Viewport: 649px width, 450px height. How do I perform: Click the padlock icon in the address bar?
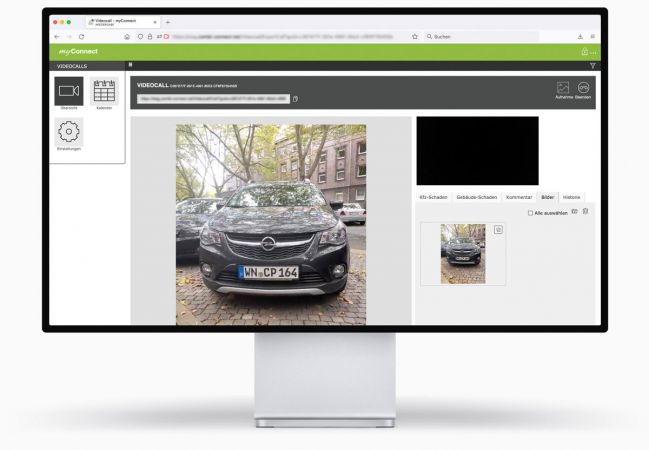pos(150,36)
